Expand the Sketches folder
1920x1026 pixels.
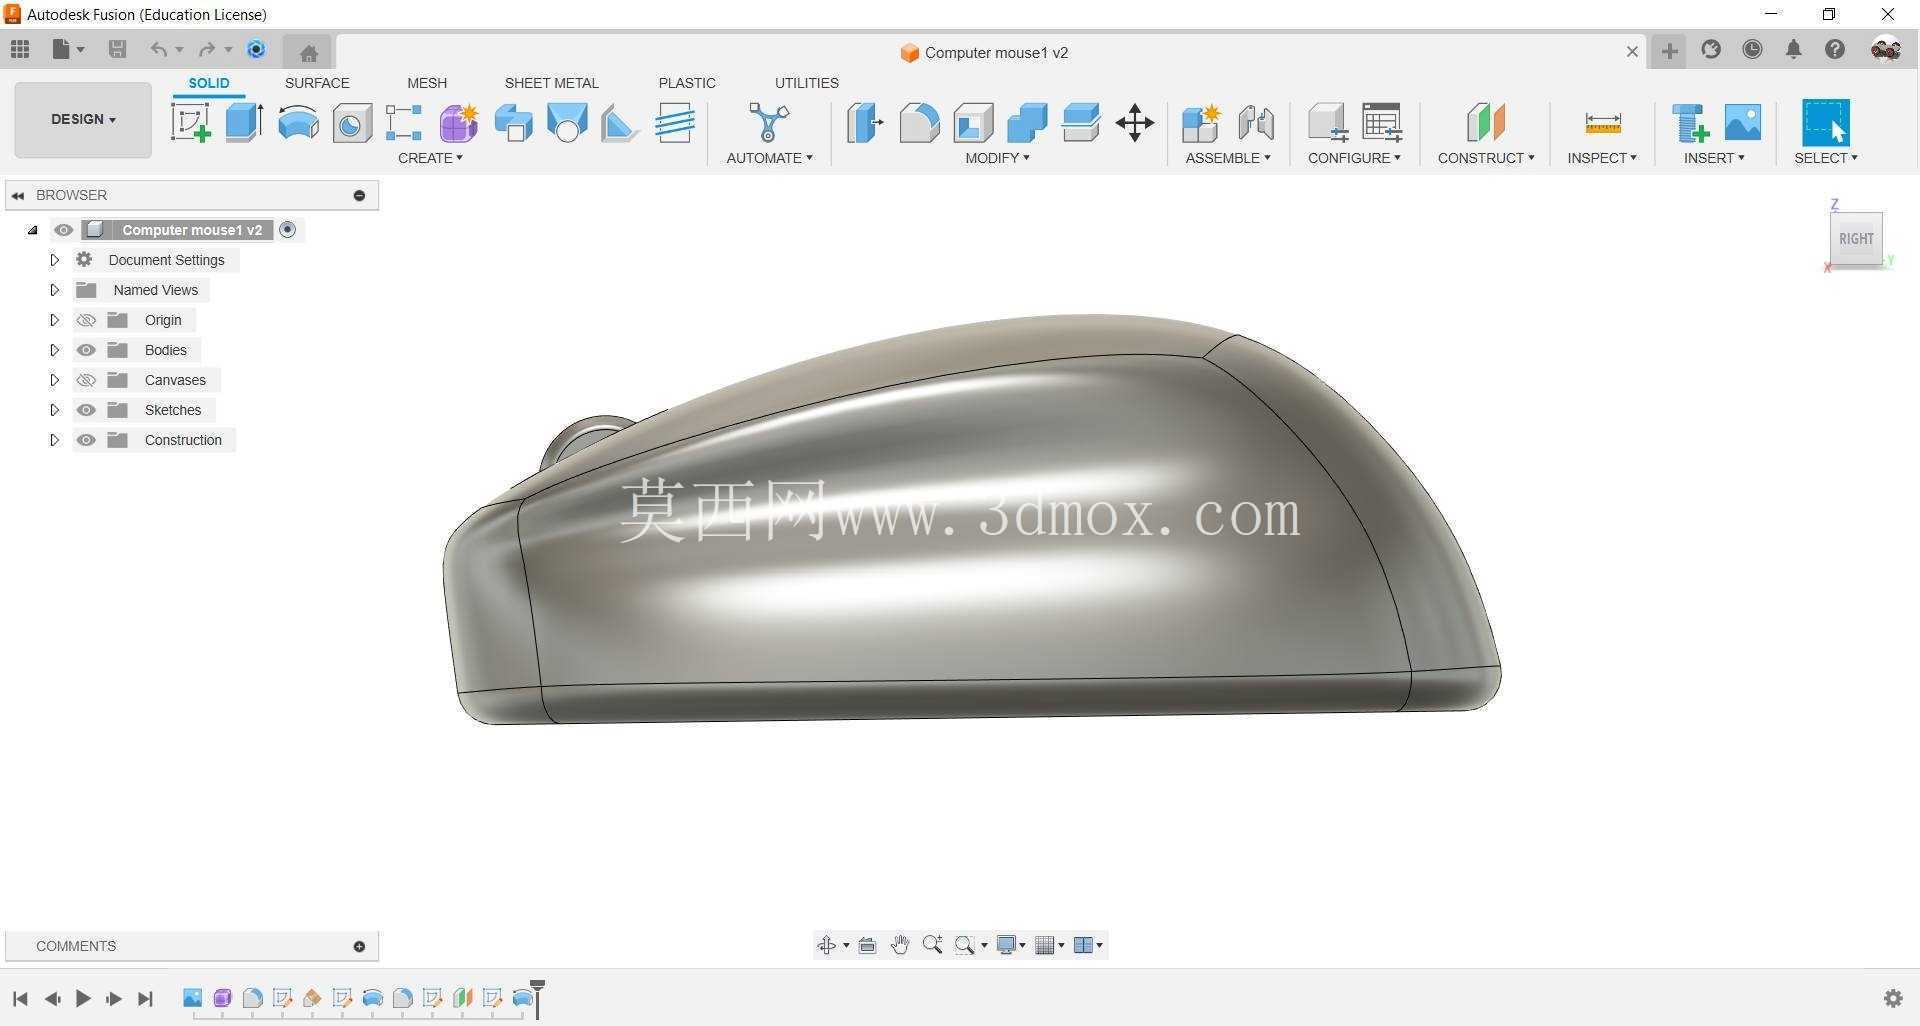point(55,410)
